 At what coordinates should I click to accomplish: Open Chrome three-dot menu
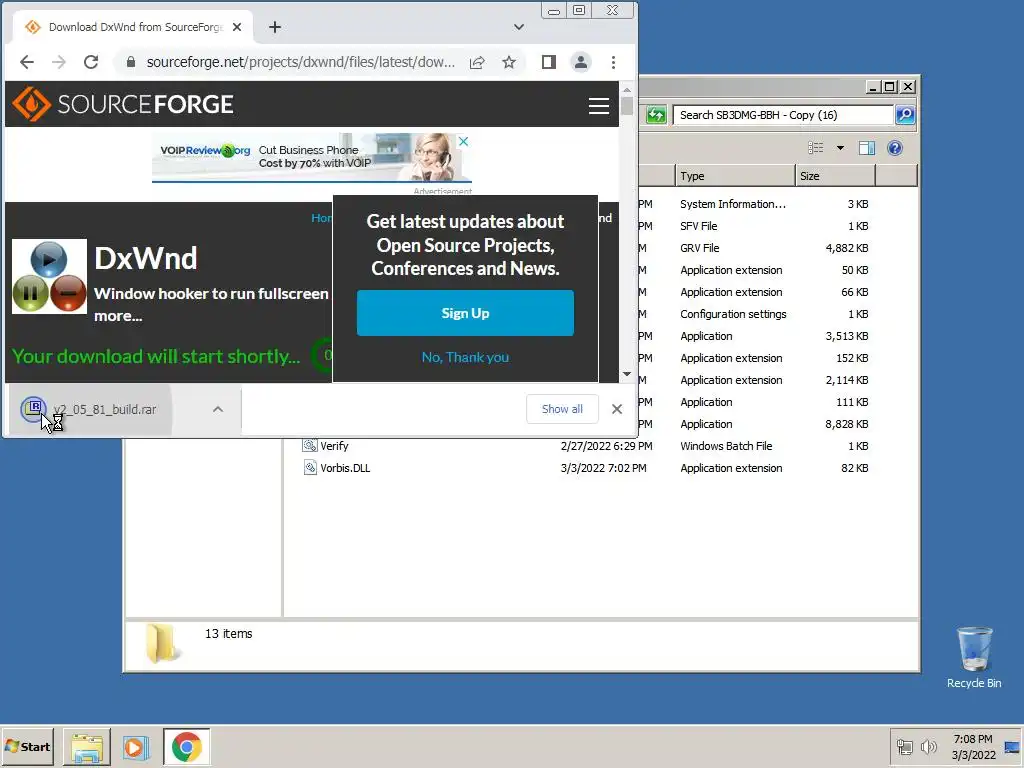pyautogui.click(x=613, y=62)
